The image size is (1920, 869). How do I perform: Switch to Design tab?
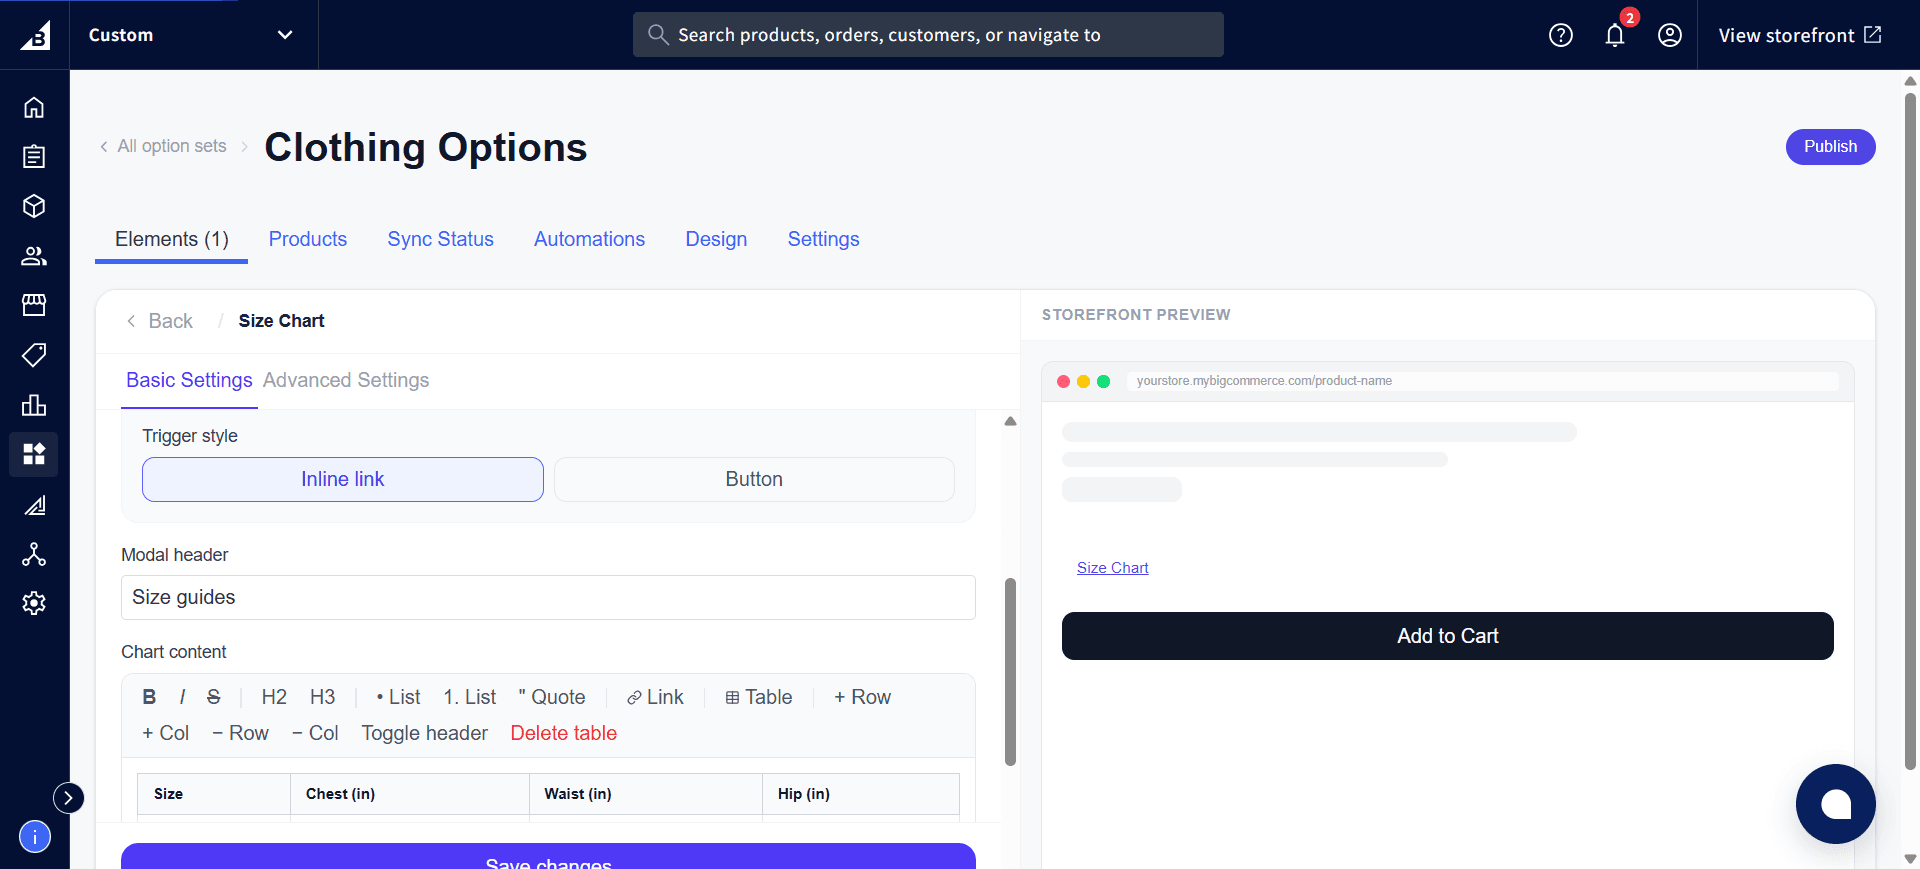716,239
